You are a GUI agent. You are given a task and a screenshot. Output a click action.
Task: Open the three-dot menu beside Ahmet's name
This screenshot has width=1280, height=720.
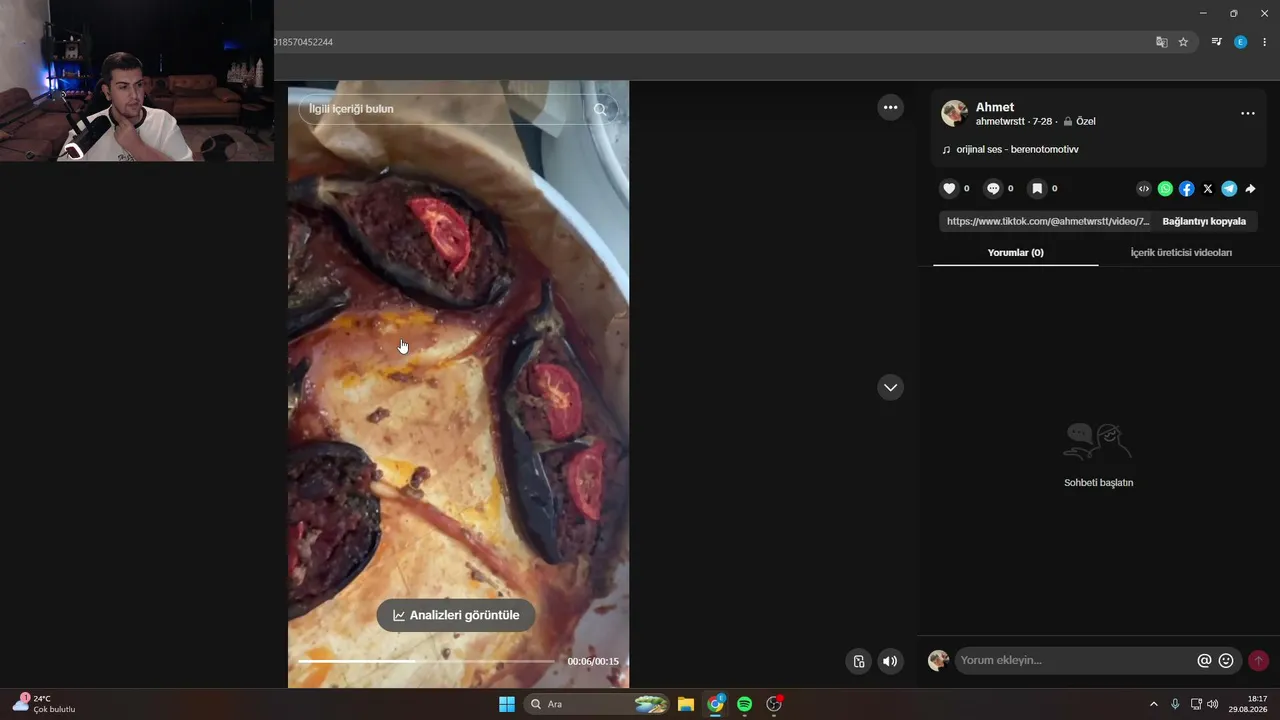click(1247, 113)
